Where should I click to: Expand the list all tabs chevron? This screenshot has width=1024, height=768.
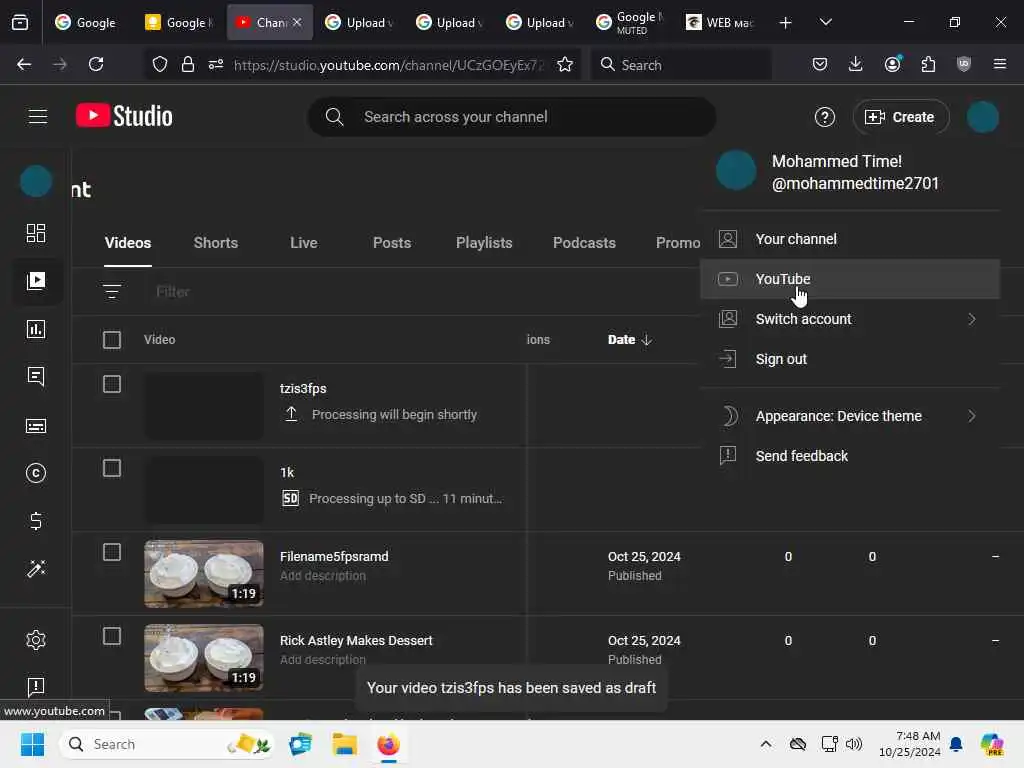[825, 22]
